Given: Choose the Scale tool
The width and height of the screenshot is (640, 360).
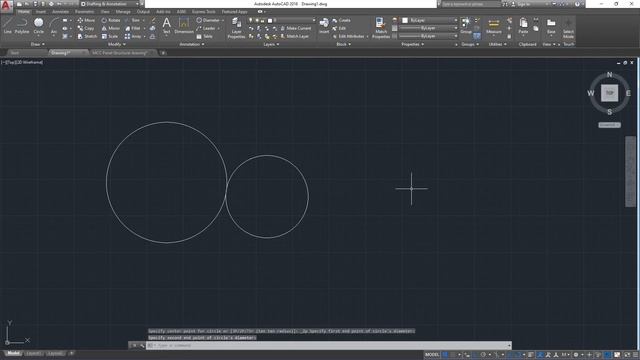Looking at the screenshot, I should [x=109, y=36].
